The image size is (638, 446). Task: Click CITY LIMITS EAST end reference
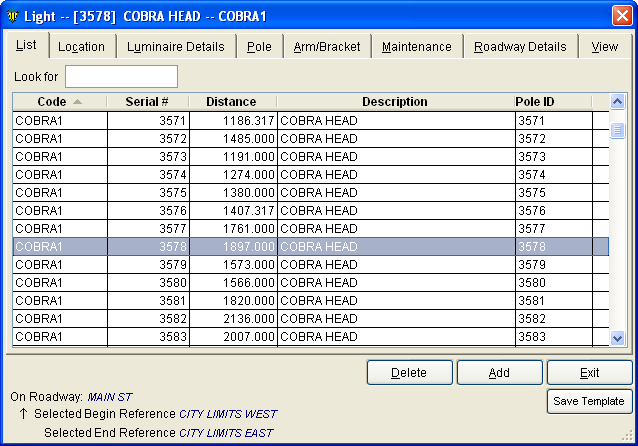[x=226, y=433]
